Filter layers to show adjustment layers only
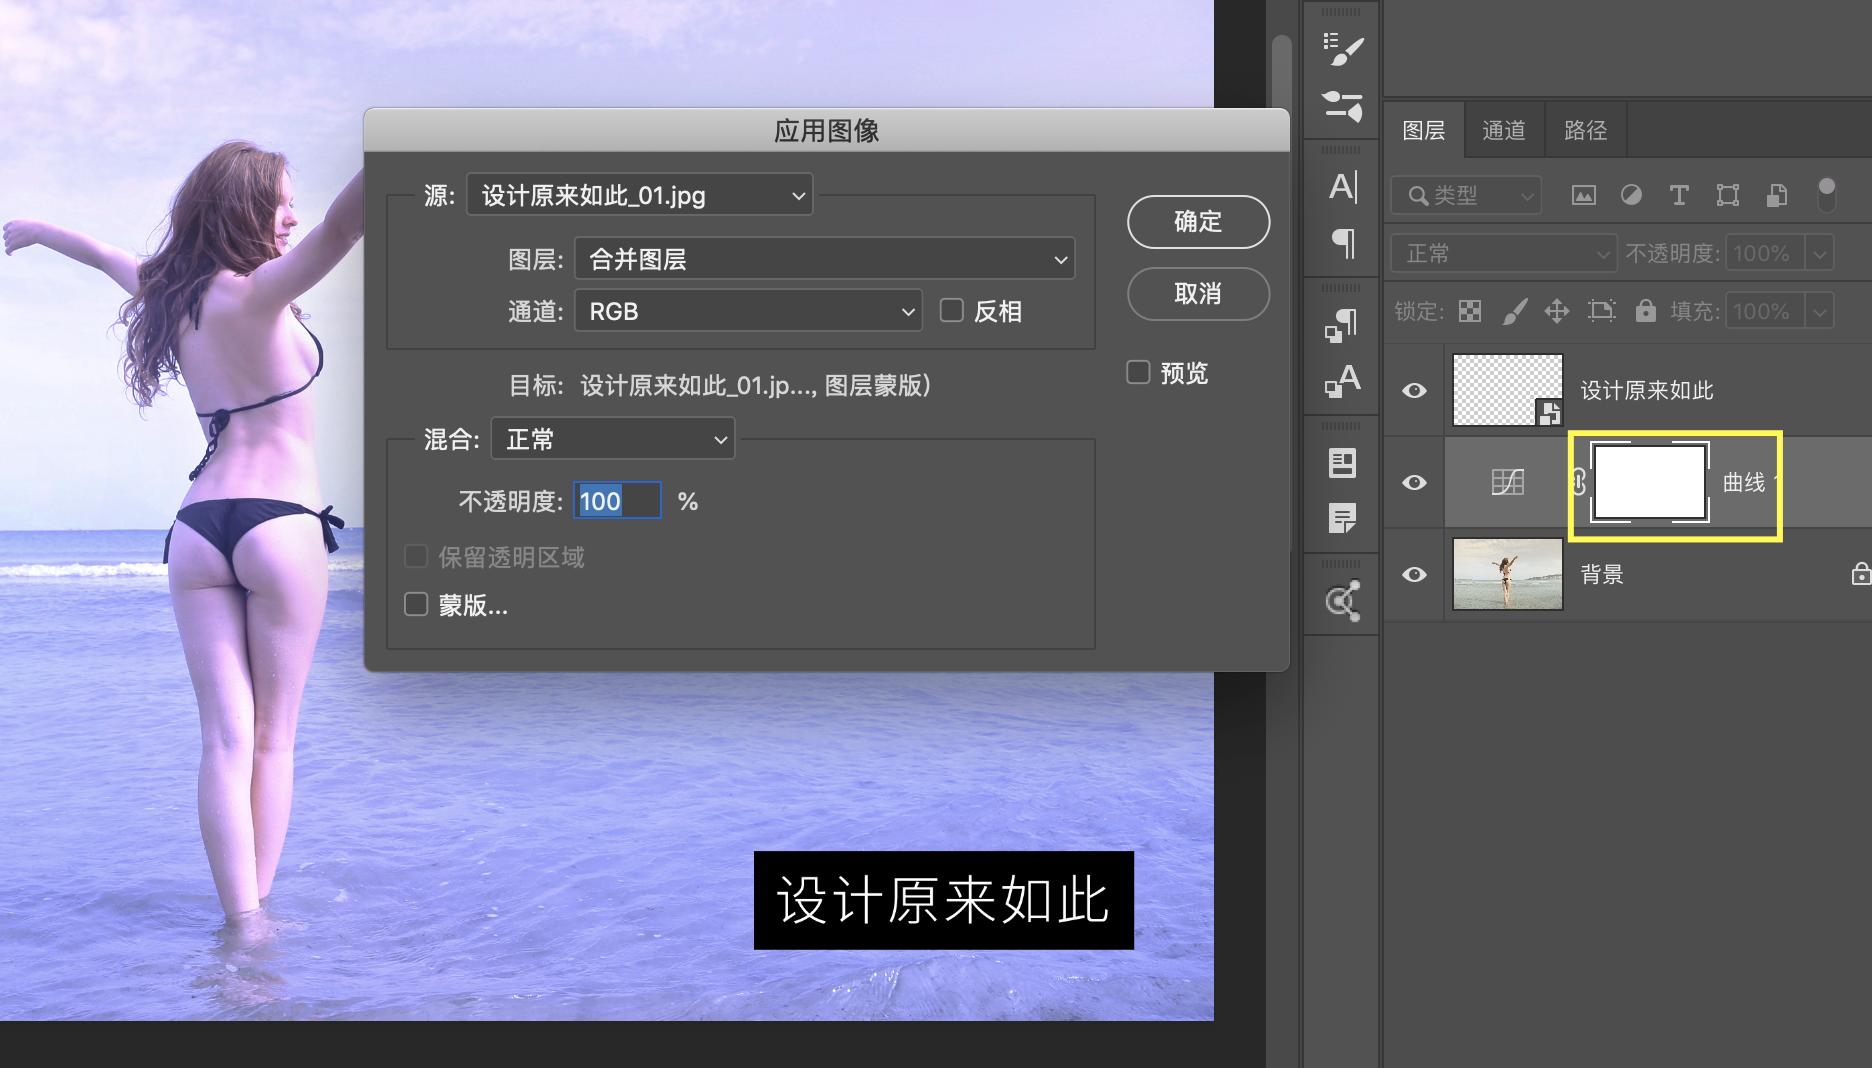 pos(1632,195)
